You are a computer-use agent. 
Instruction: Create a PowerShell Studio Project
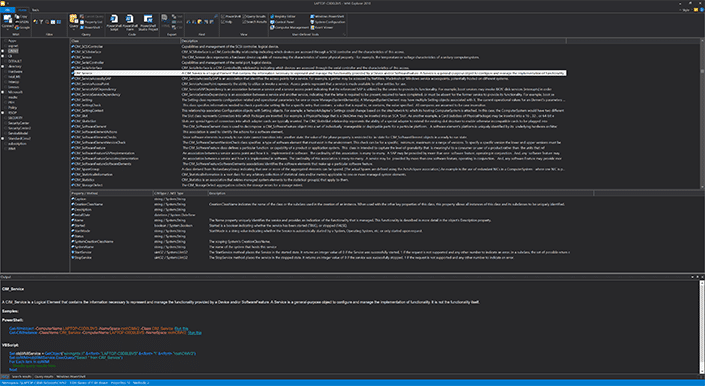pyautogui.click(x=148, y=22)
